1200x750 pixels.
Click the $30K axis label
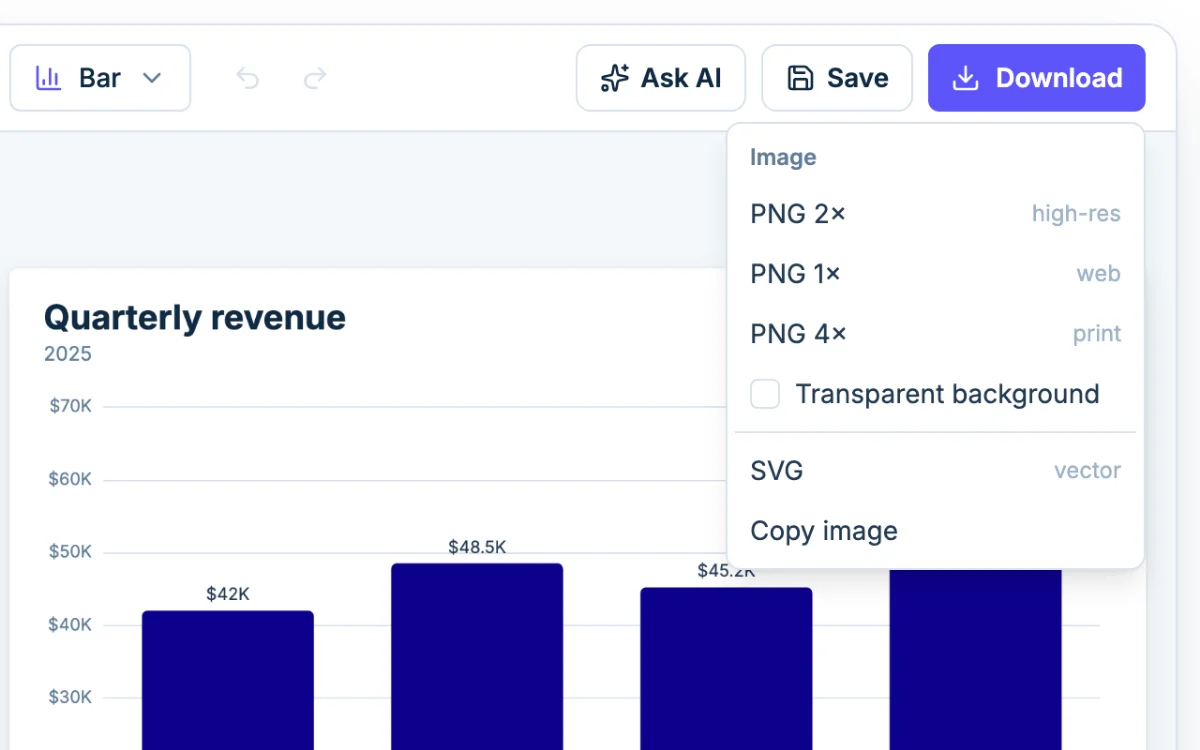pyautogui.click(x=70, y=698)
